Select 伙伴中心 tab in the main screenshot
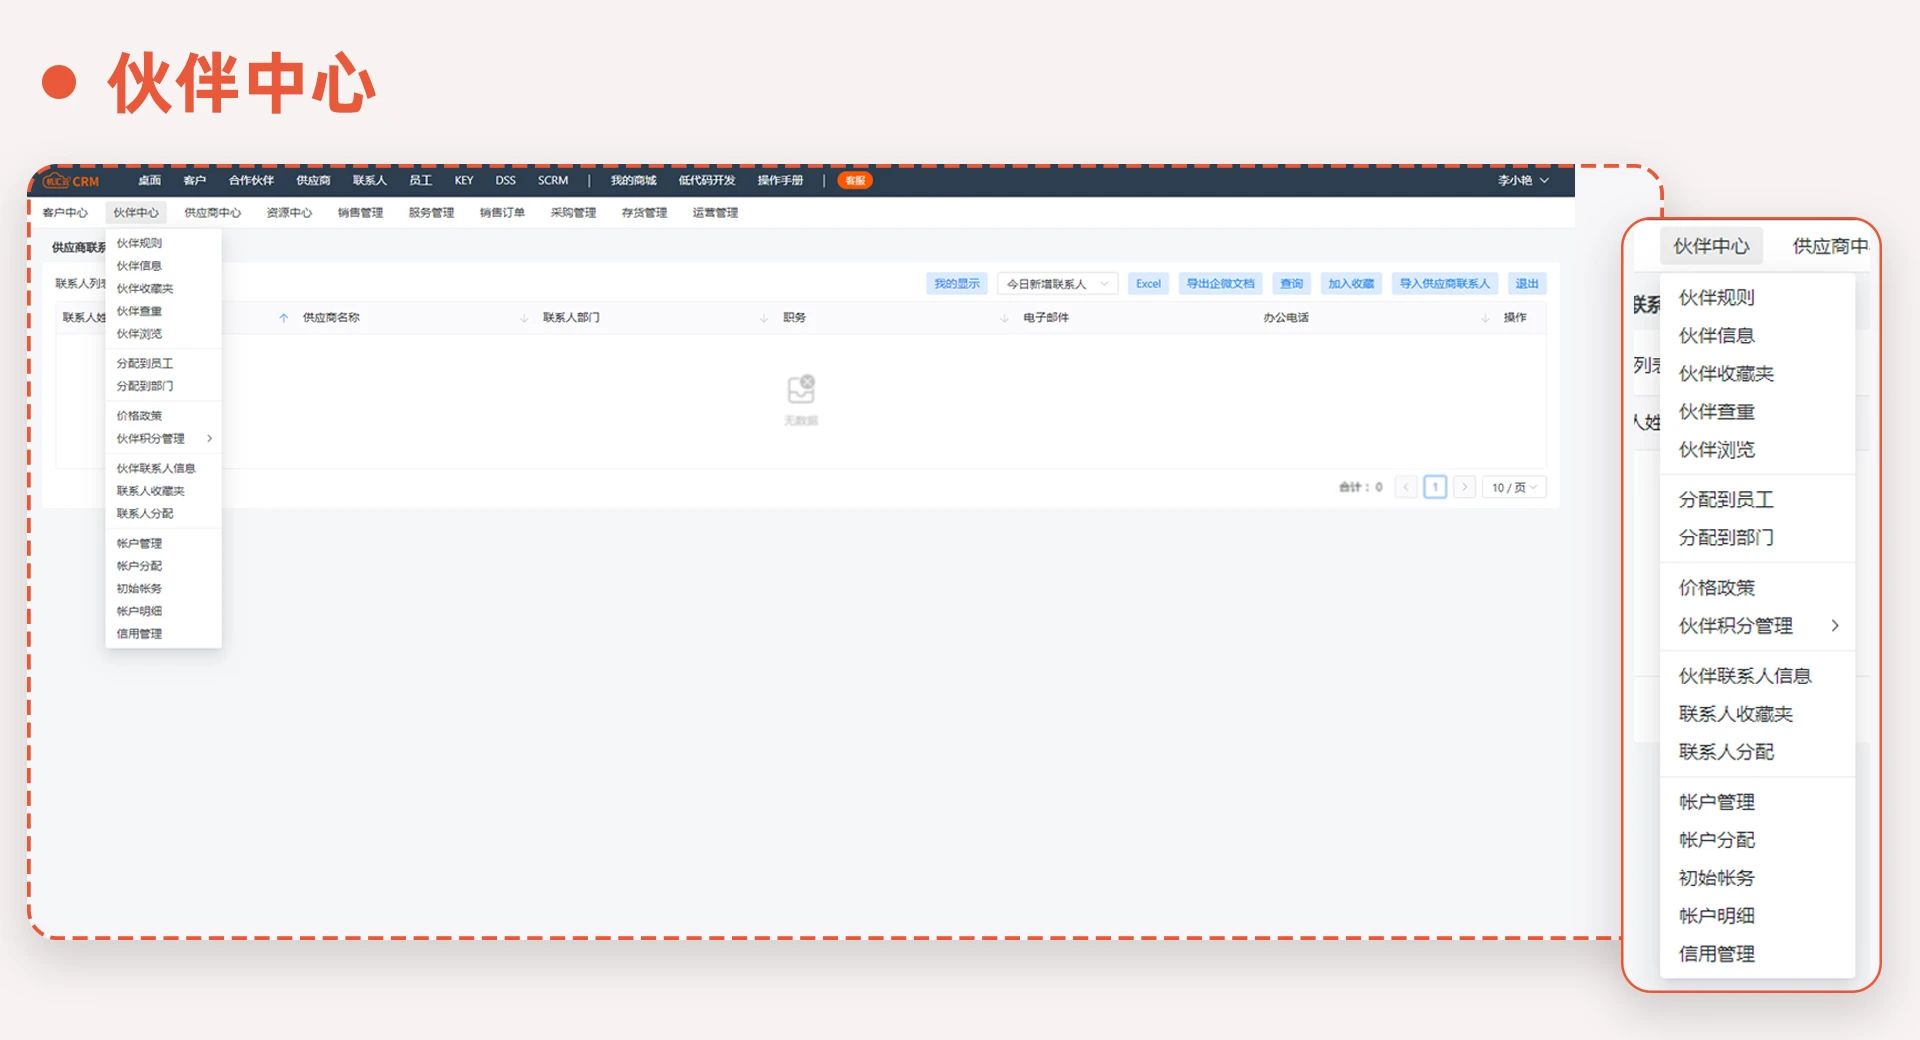The image size is (1920, 1040). pyautogui.click(x=136, y=213)
